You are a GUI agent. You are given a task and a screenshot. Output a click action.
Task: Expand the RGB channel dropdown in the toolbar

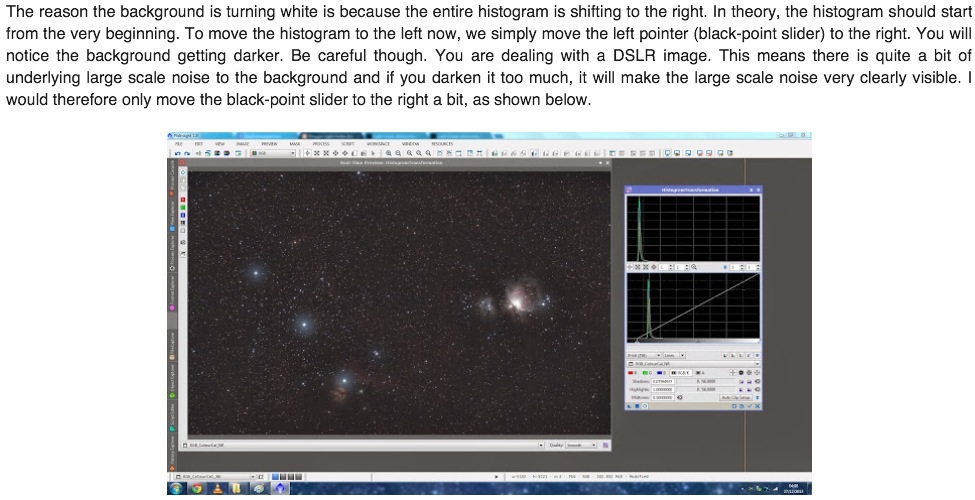tap(293, 153)
